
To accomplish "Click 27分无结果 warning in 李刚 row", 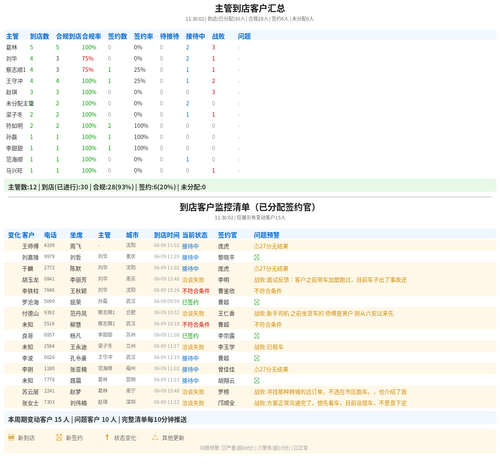I will coord(271,369).
